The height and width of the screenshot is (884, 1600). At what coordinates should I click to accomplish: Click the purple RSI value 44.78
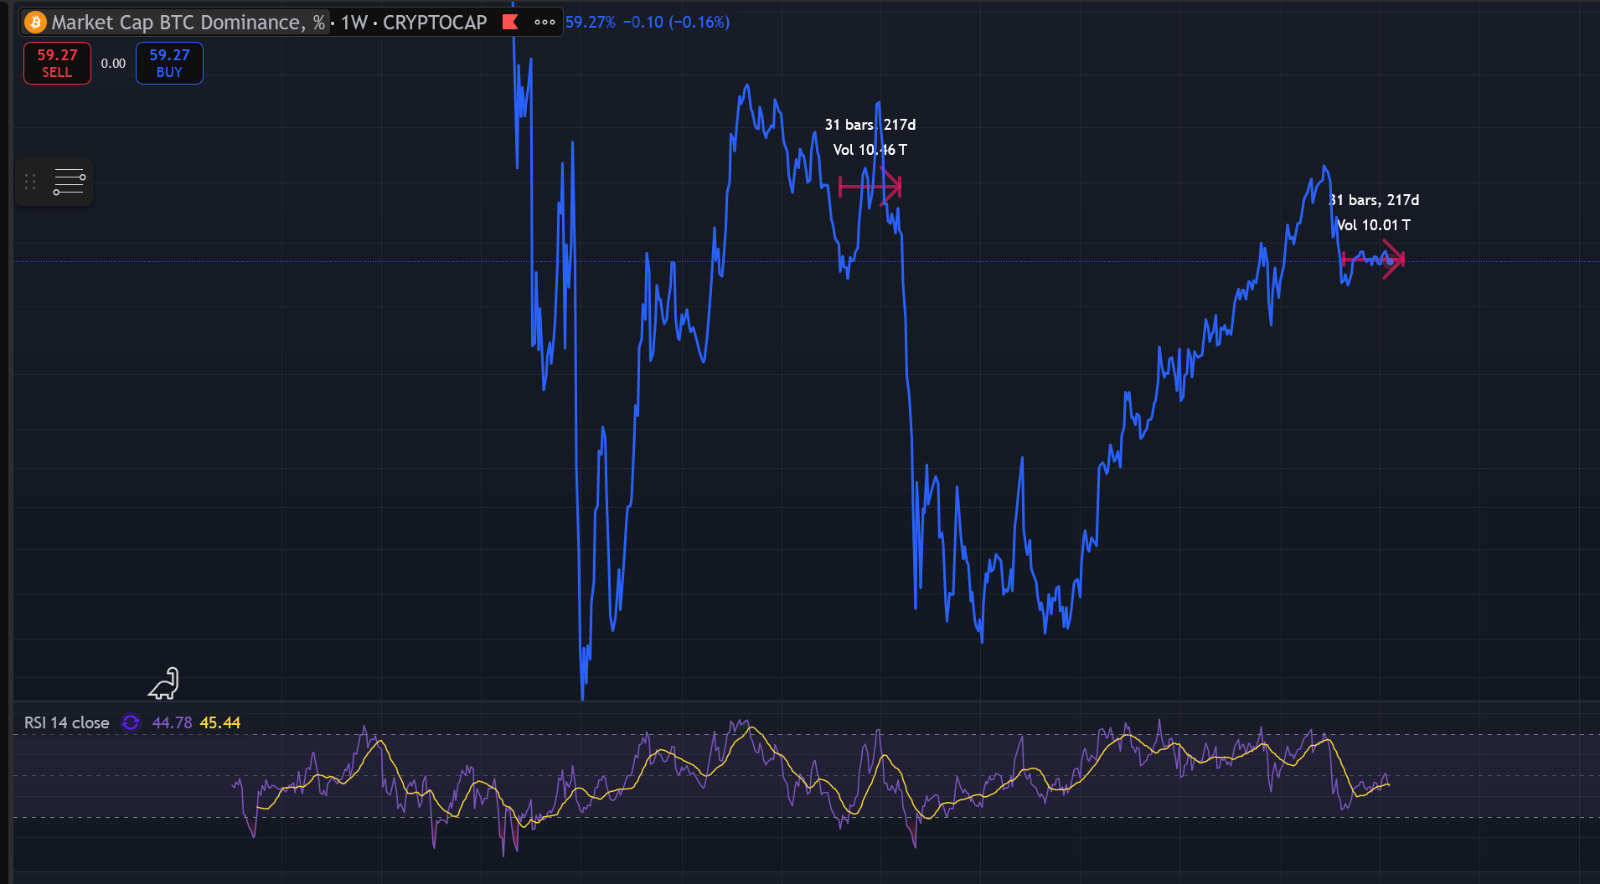[x=172, y=722]
